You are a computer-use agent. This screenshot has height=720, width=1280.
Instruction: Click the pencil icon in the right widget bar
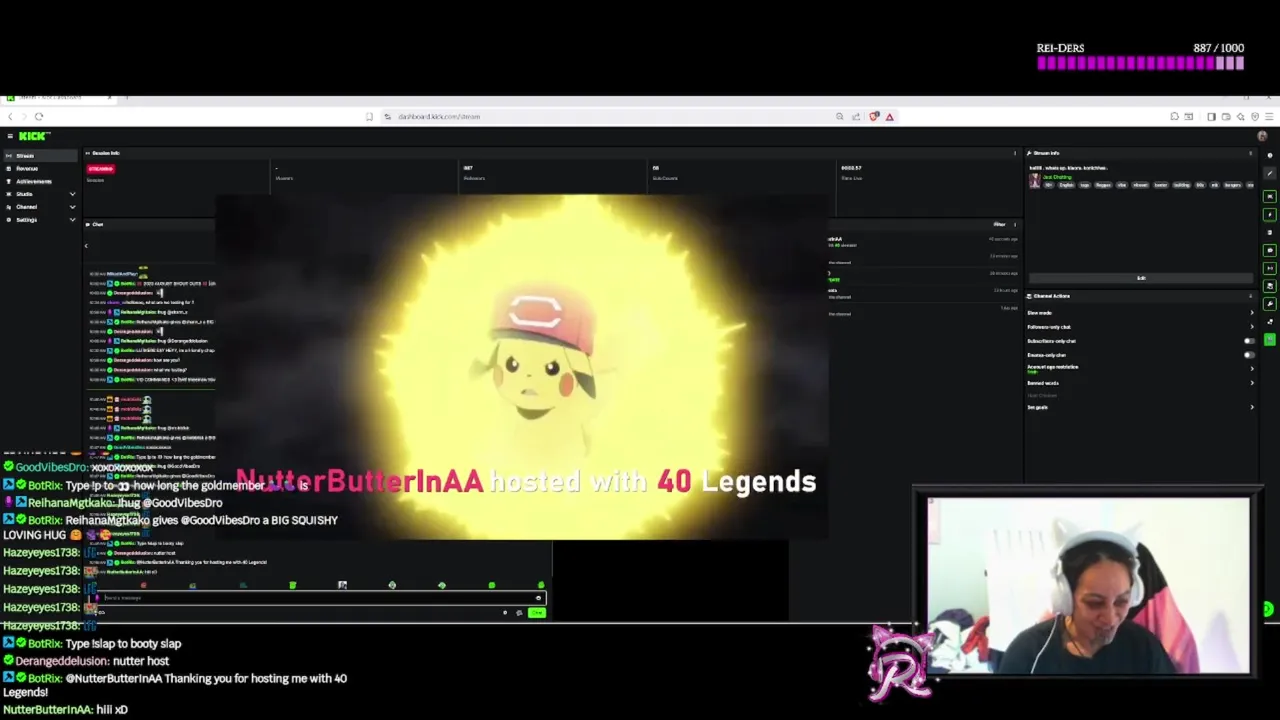click(x=1270, y=173)
